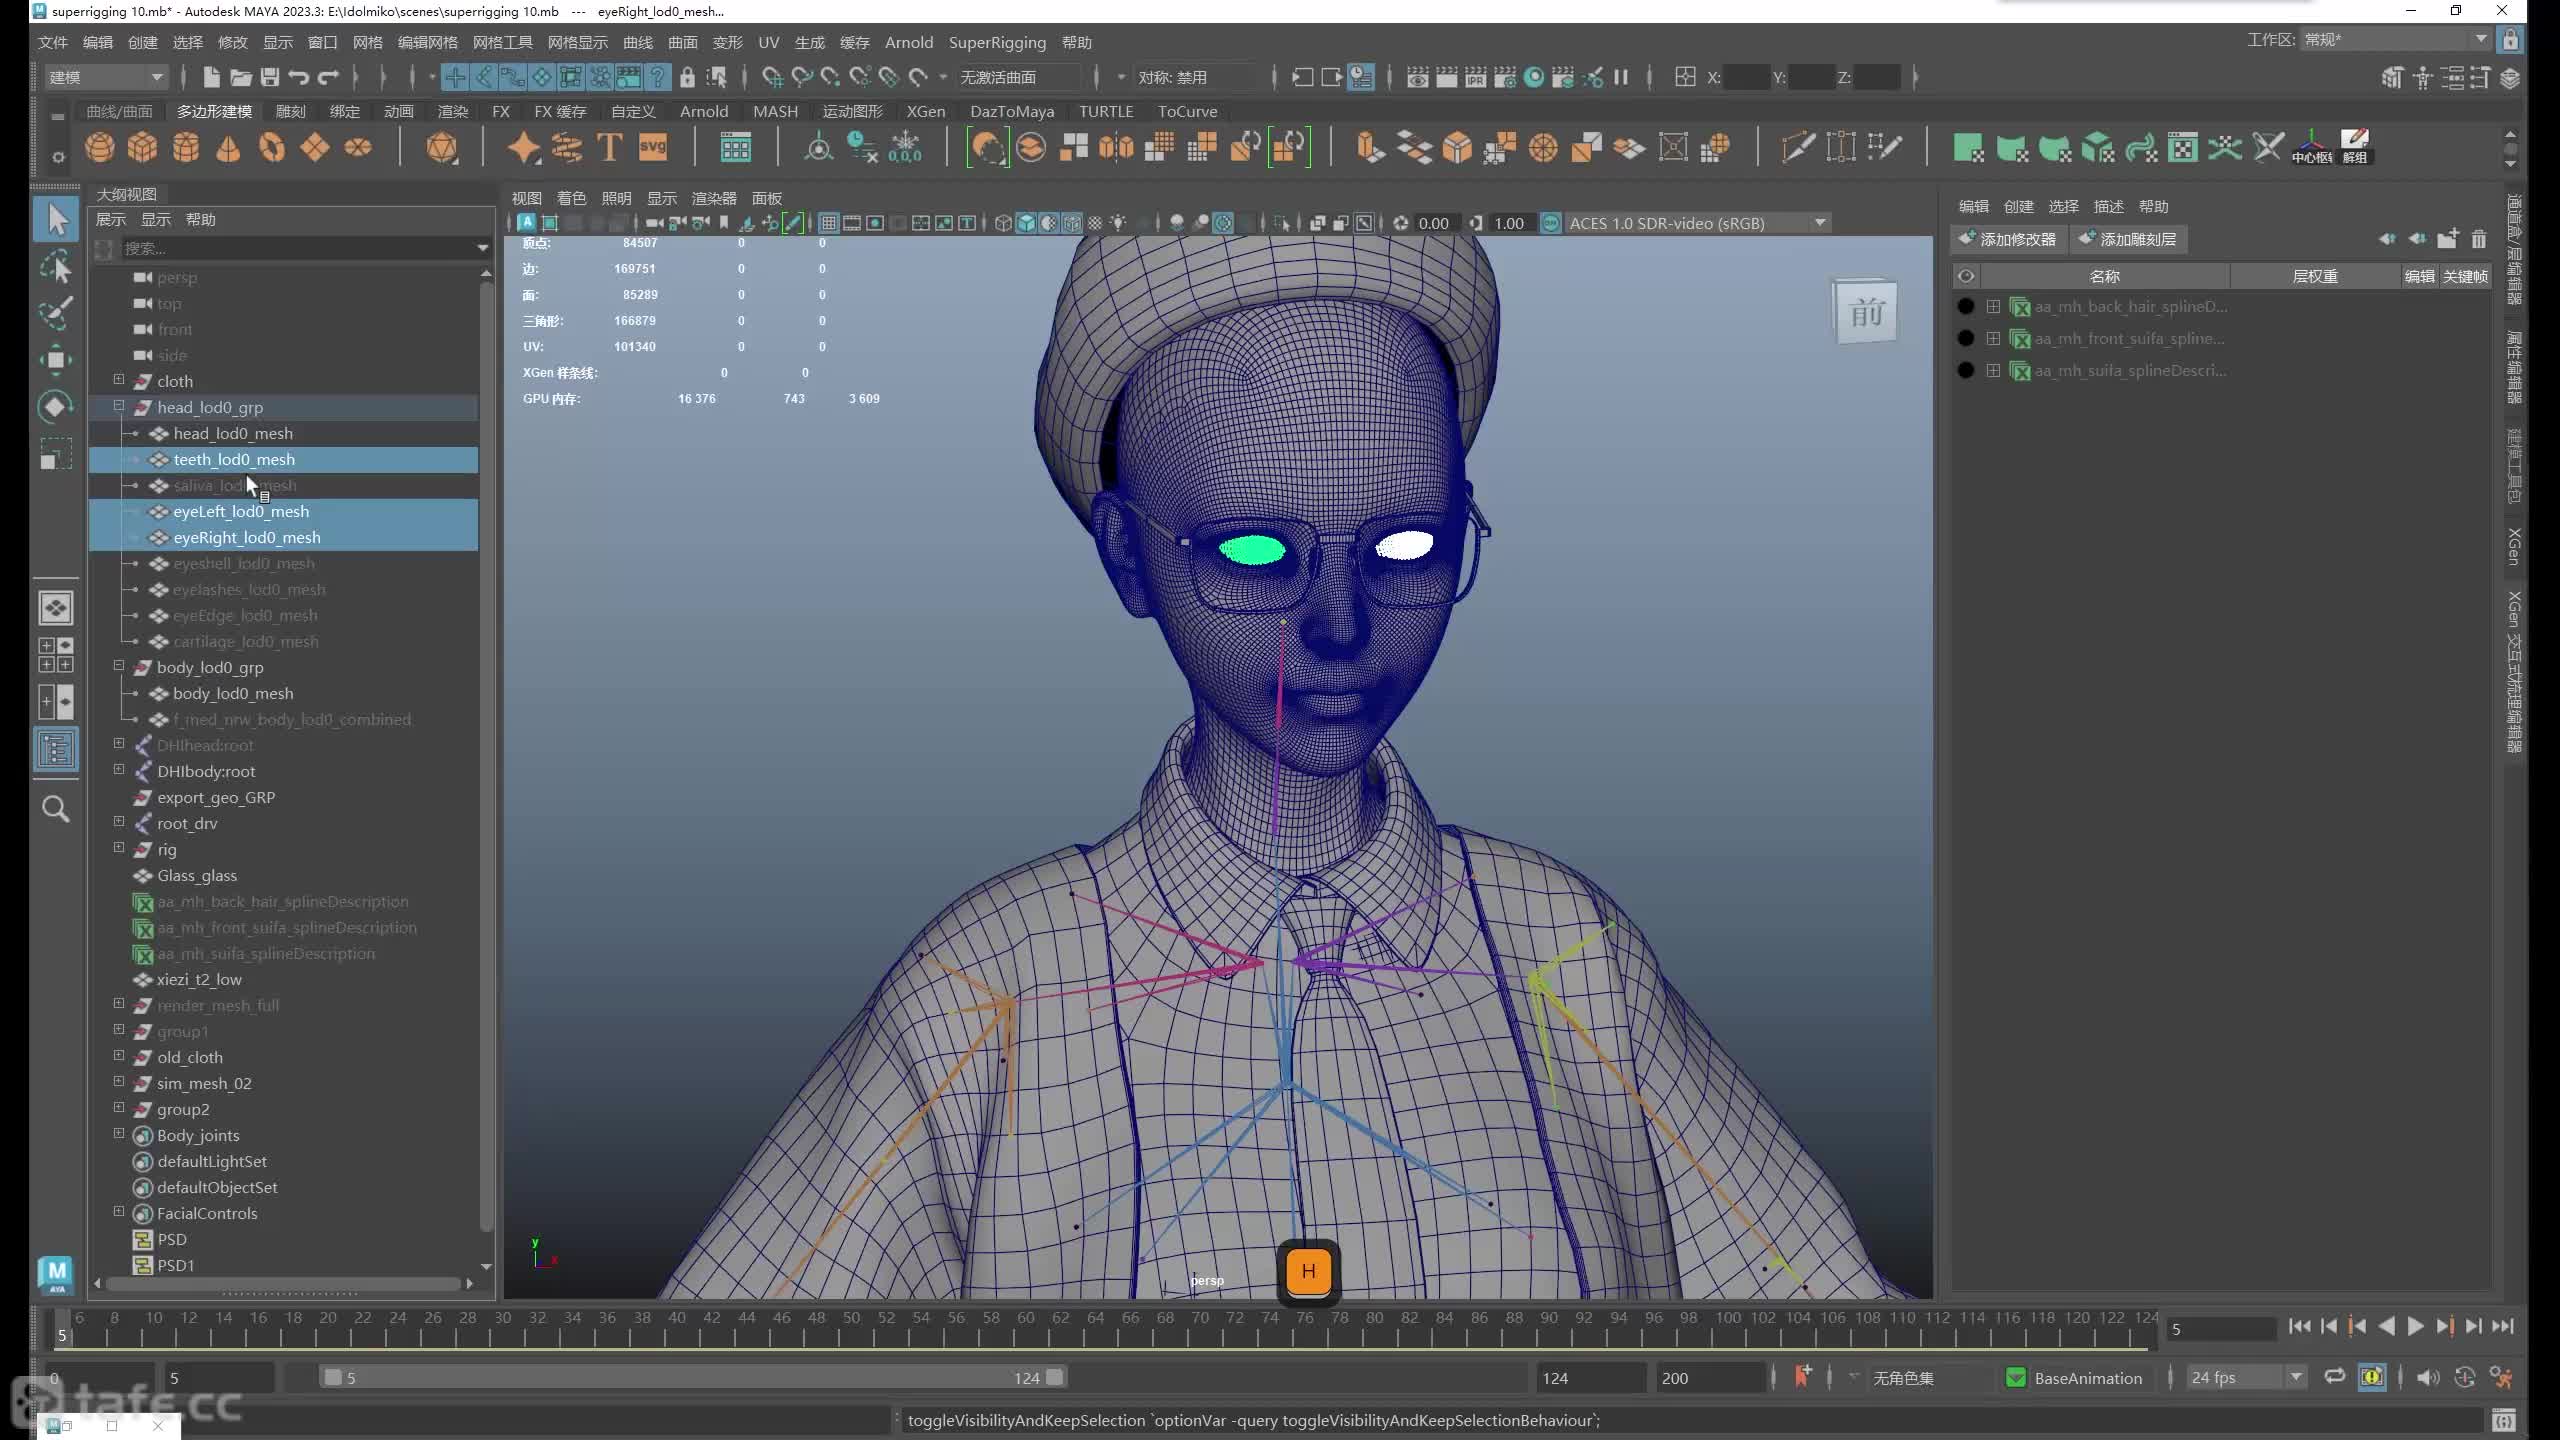
Task: Click the save scene icon
Action: pyautogui.click(x=270, y=77)
